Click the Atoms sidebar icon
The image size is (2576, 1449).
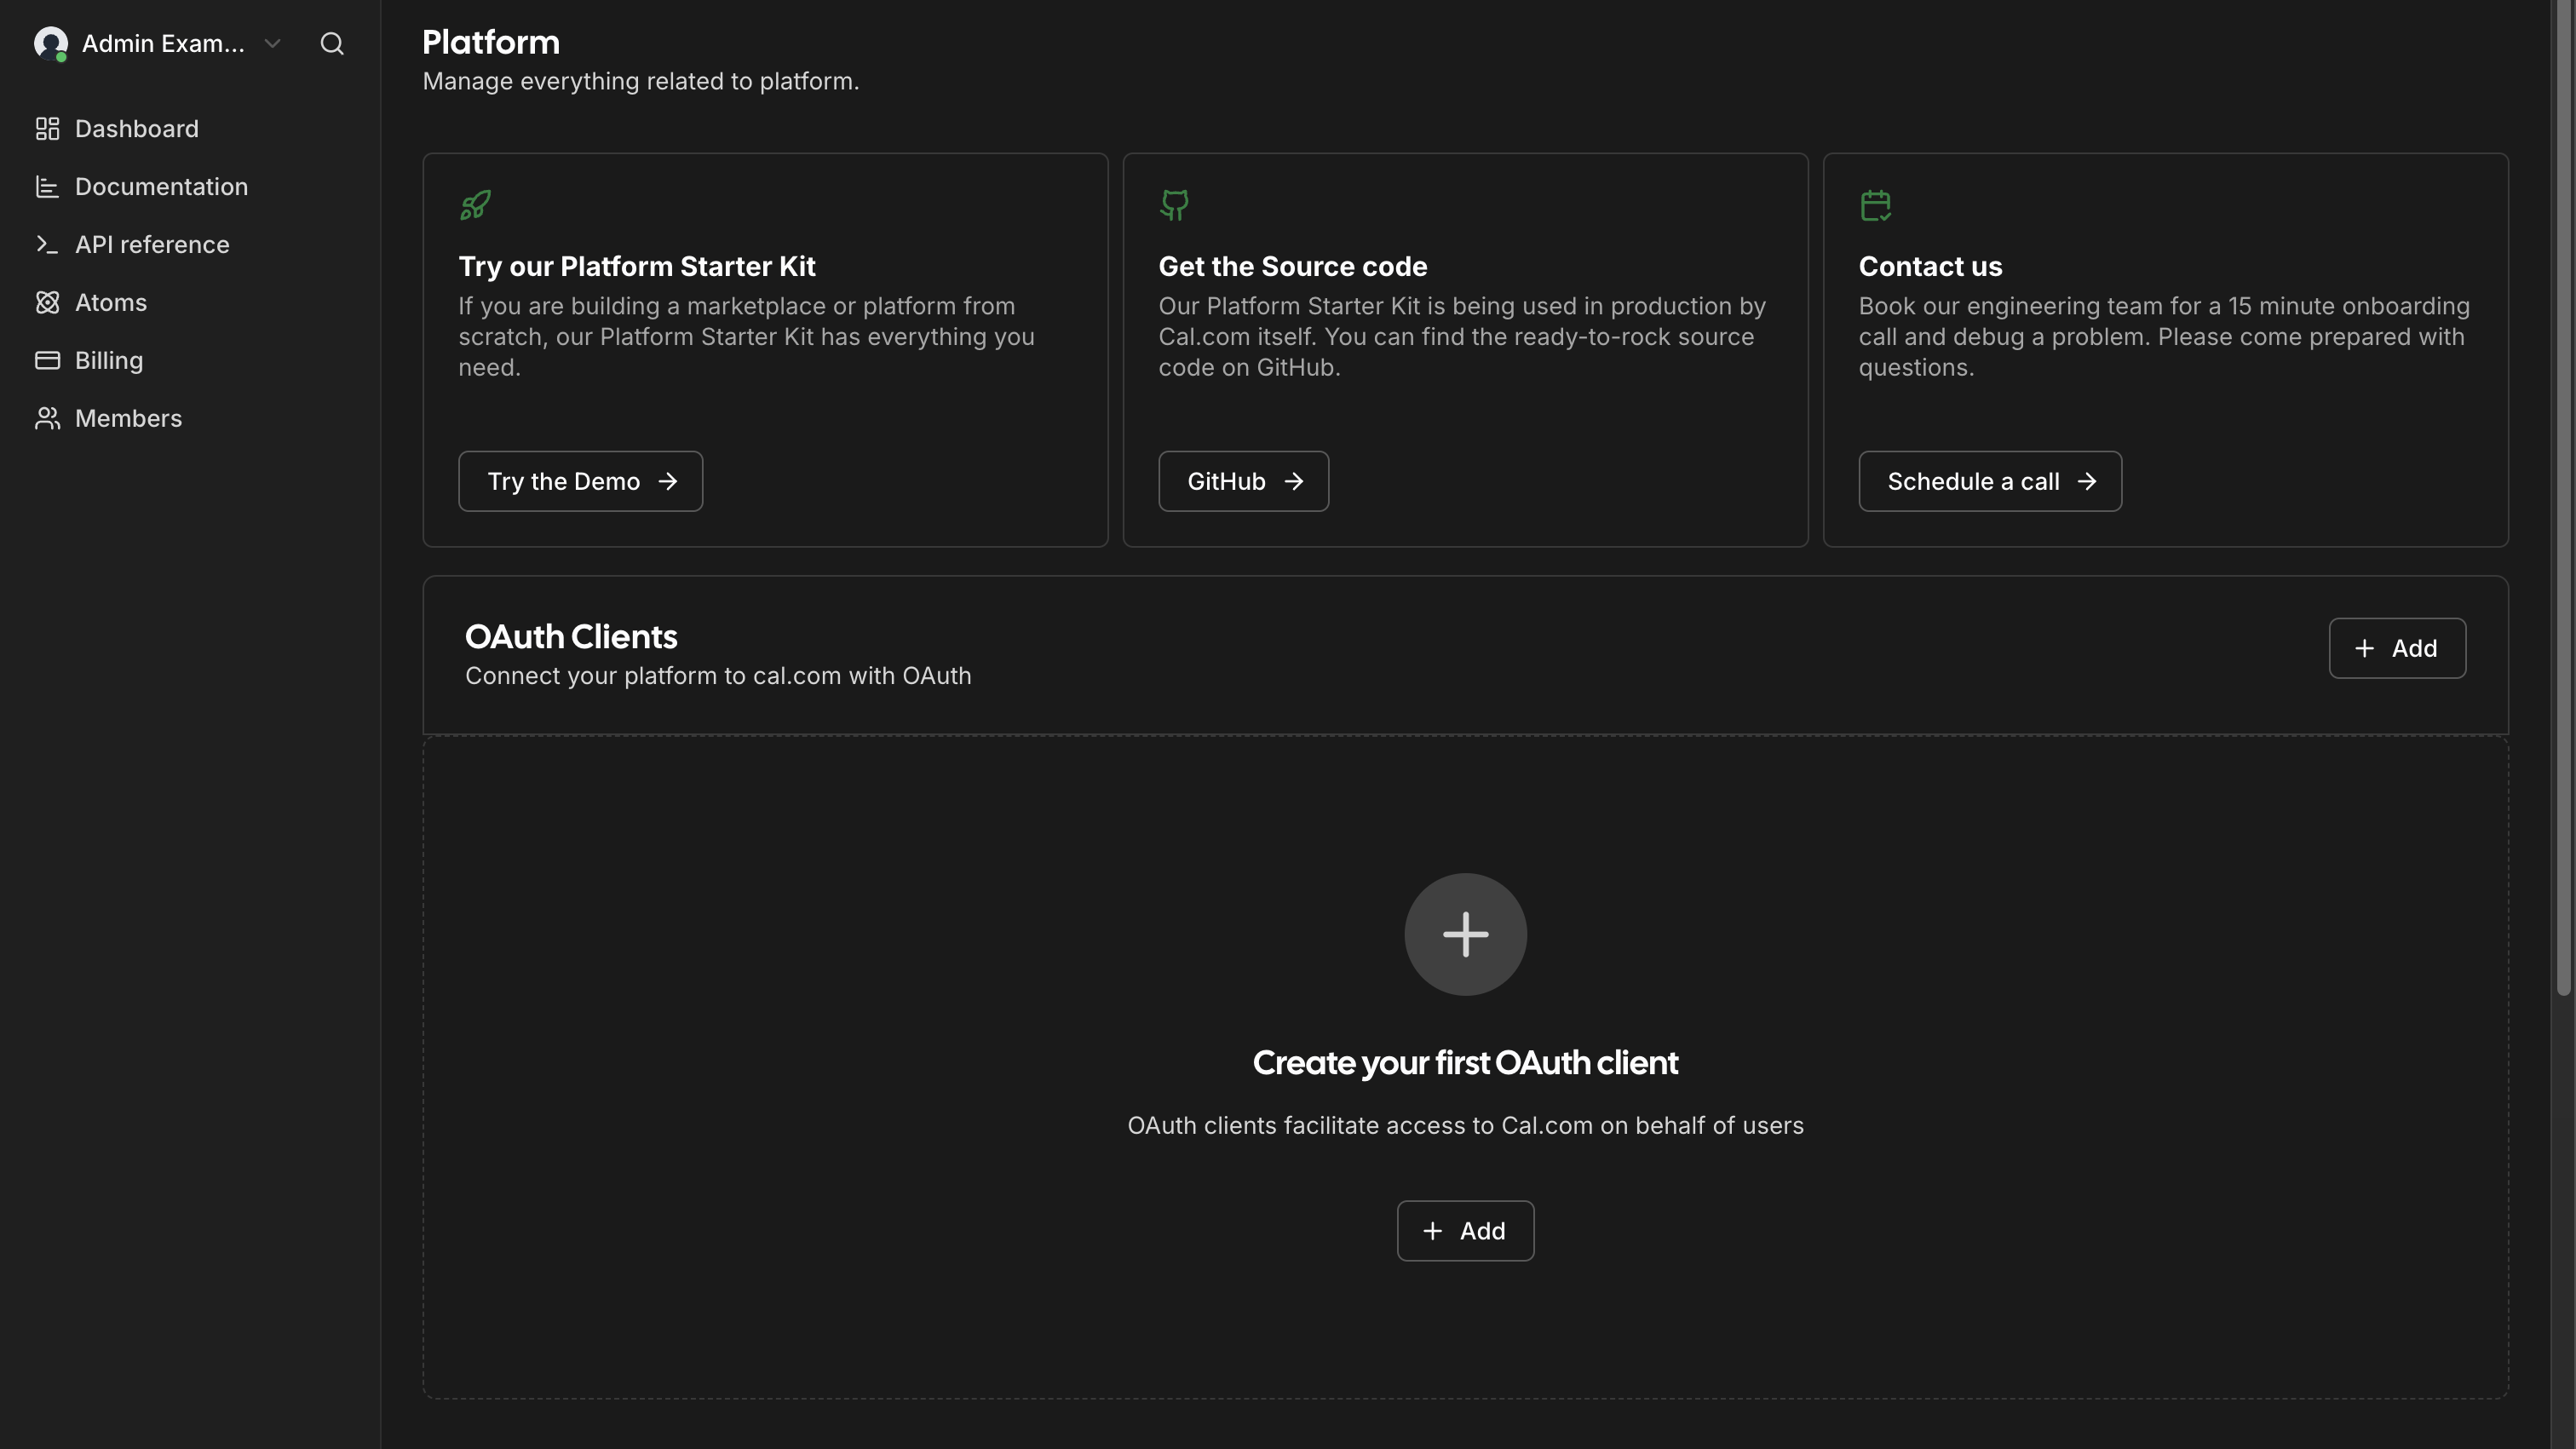point(47,303)
